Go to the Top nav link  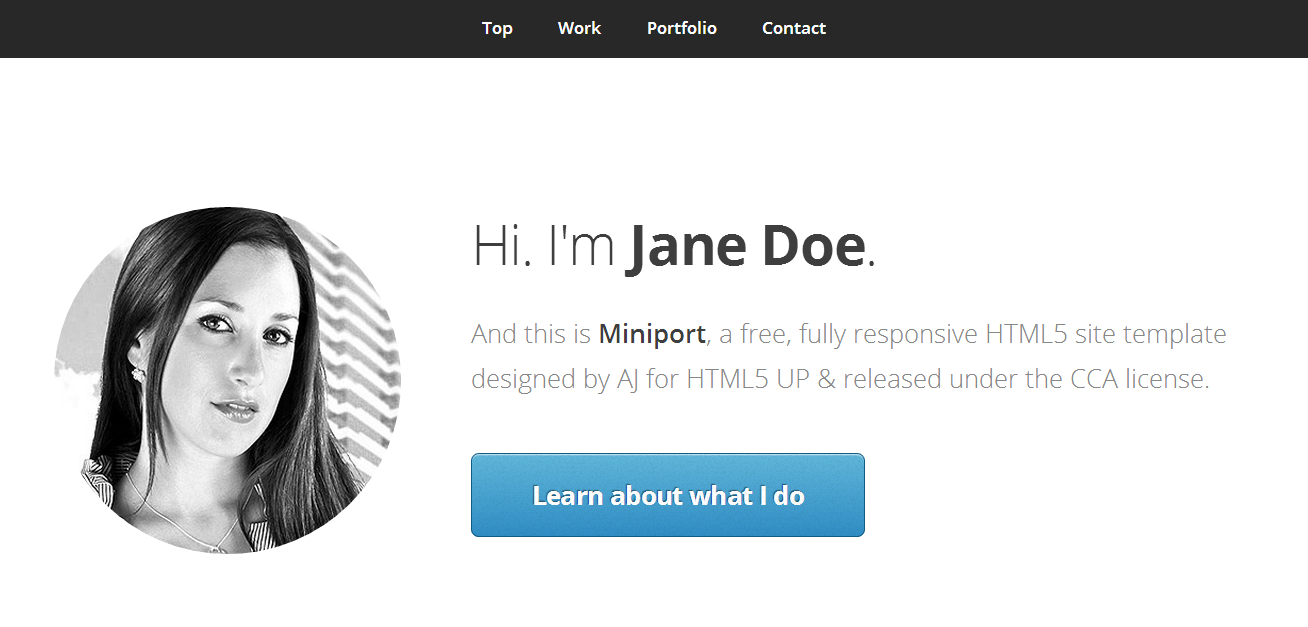[x=497, y=28]
